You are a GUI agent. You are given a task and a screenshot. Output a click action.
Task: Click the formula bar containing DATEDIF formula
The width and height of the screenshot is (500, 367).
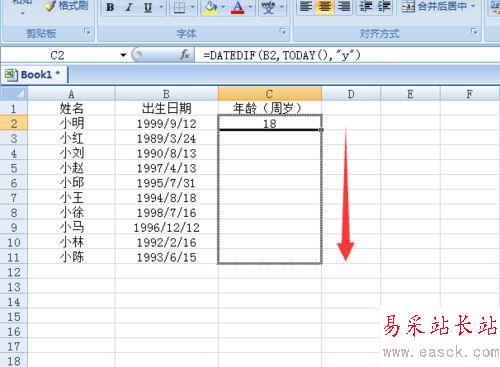point(348,55)
